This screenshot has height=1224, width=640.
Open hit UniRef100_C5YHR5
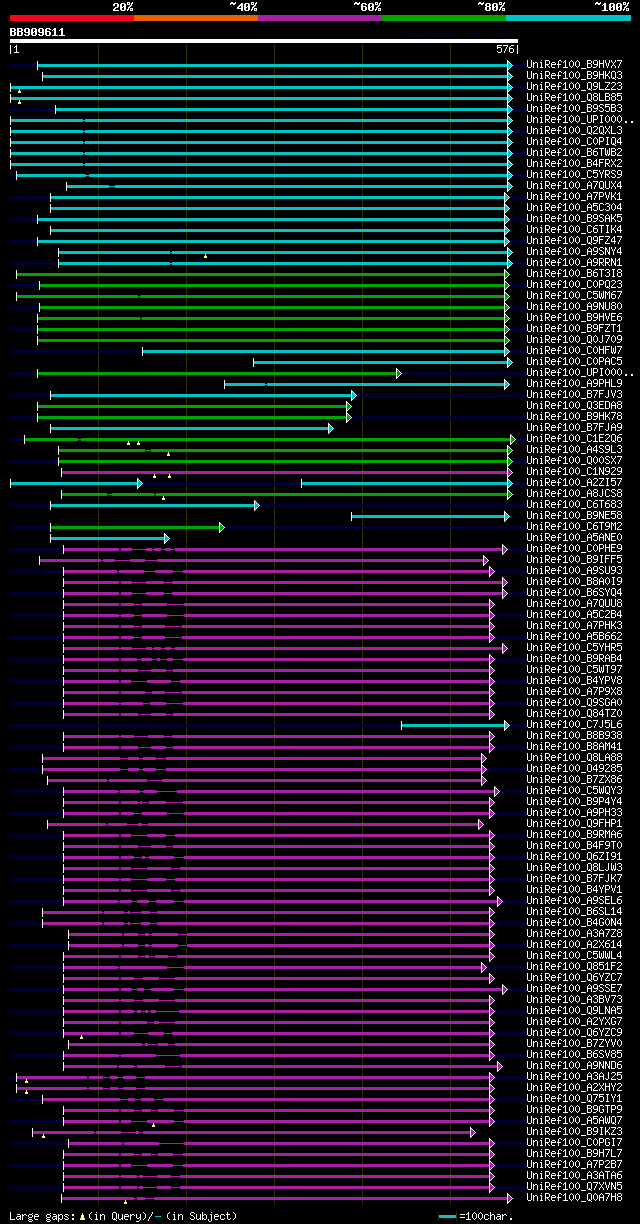pos(575,647)
